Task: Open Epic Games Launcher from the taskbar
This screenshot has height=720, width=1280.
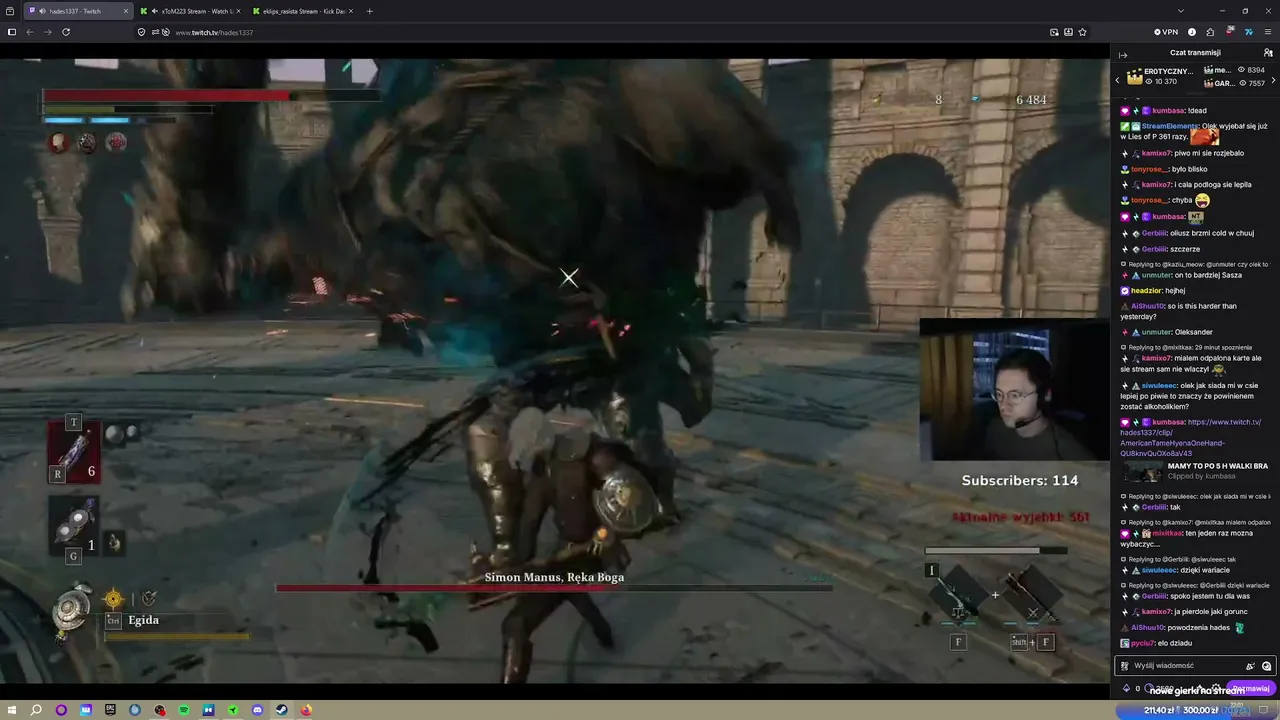Action: (x=110, y=710)
